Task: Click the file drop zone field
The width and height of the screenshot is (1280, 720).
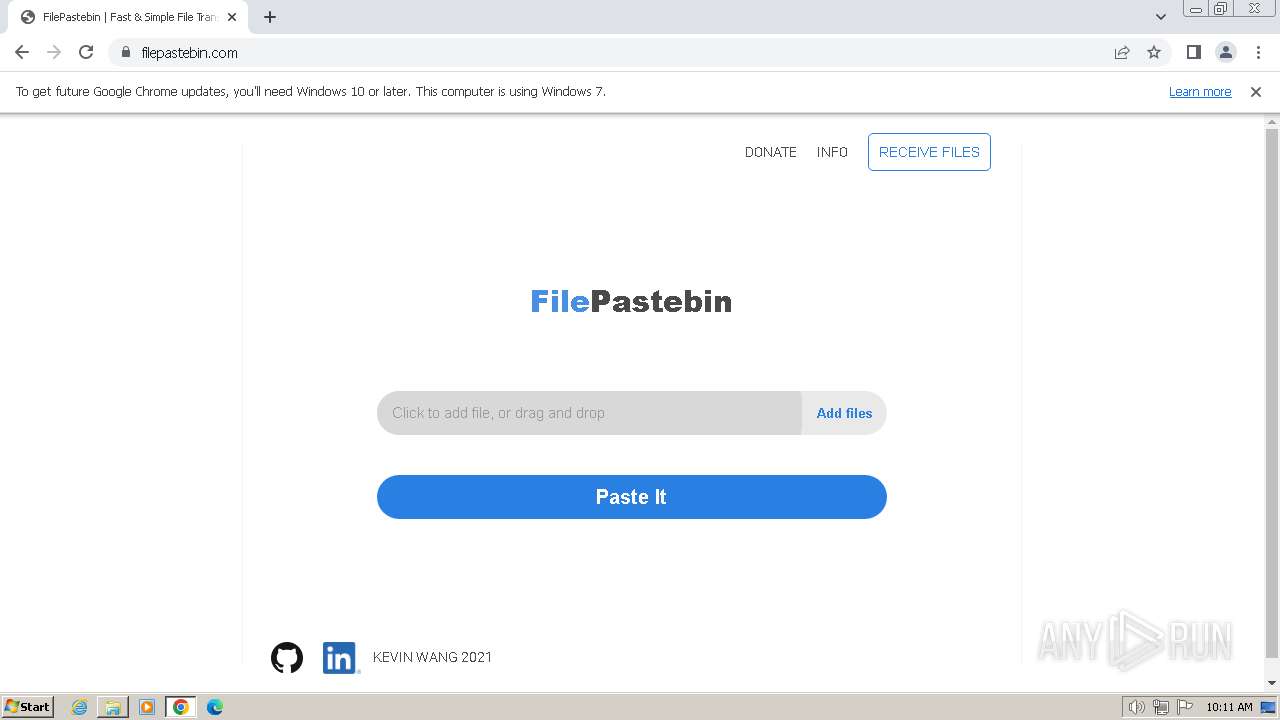Action: [x=589, y=413]
